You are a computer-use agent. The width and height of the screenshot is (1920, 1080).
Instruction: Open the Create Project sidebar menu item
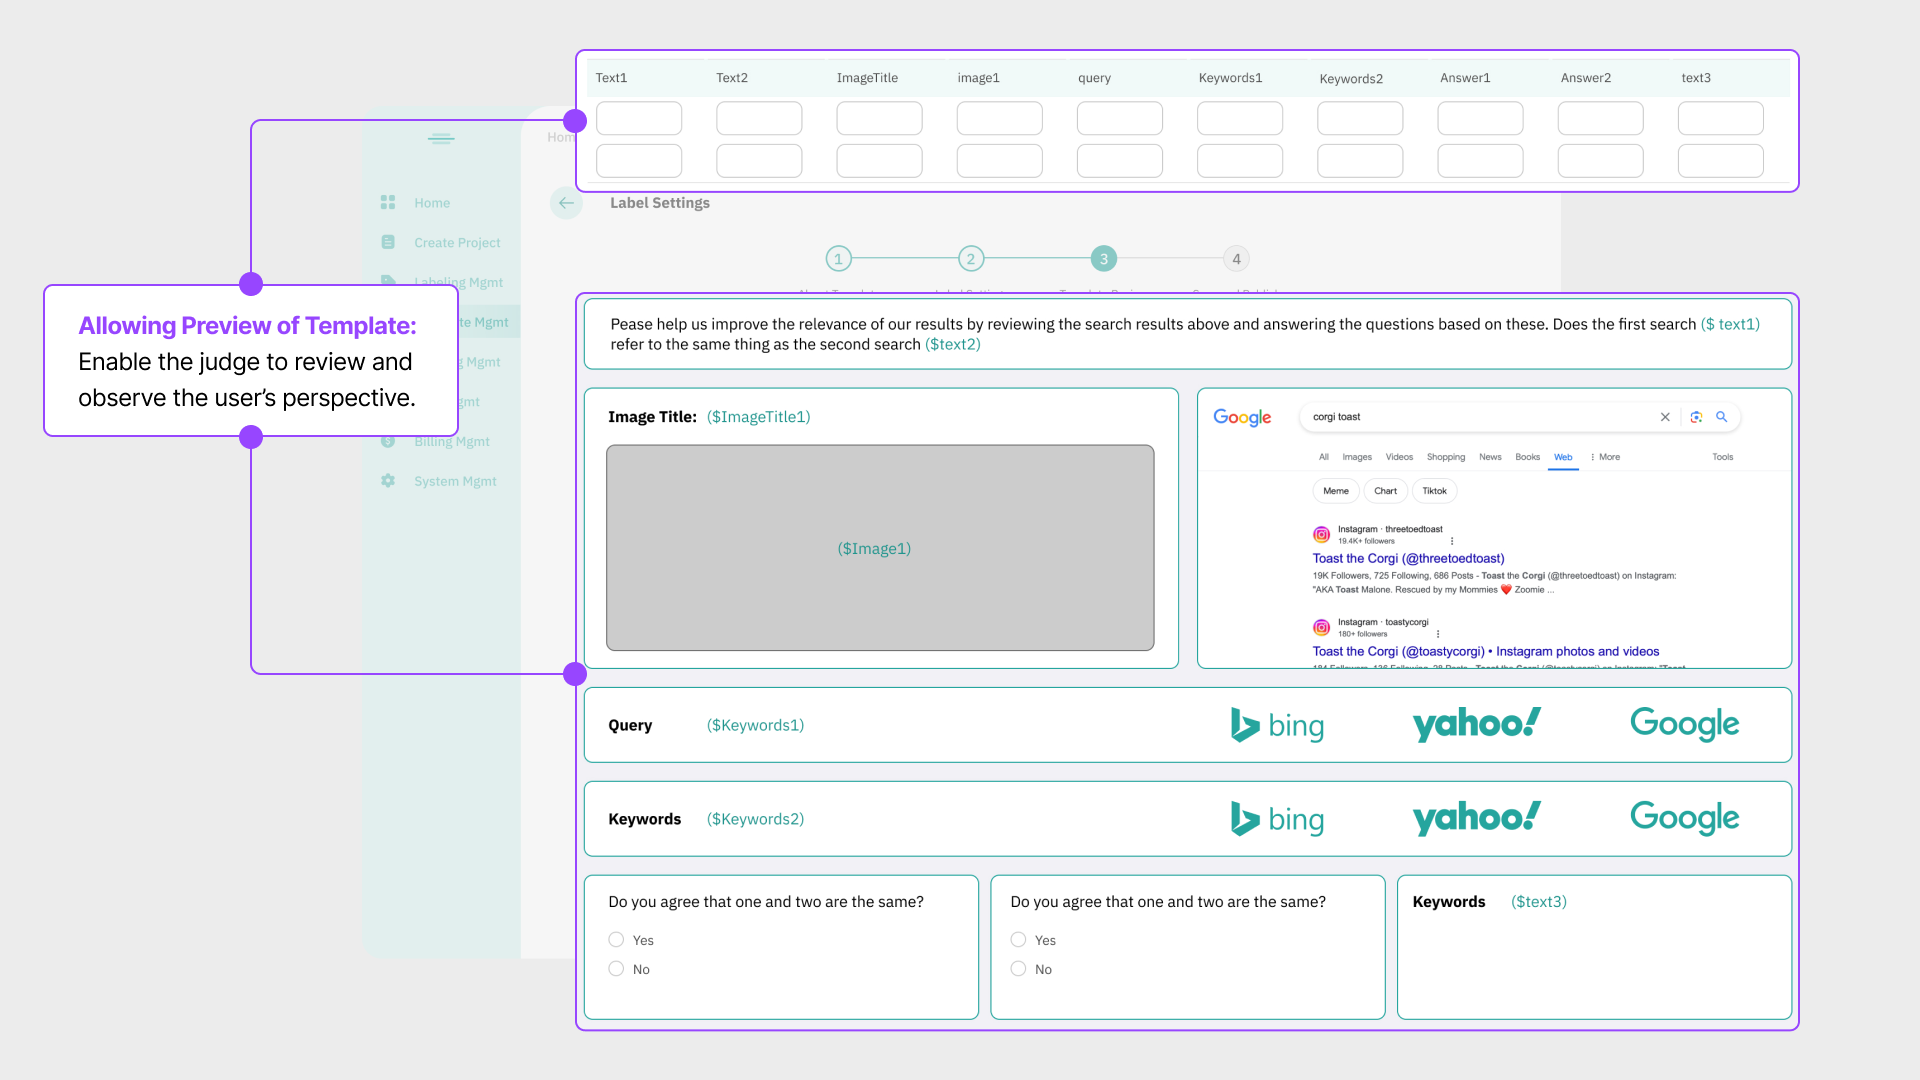pyautogui.click(x=457, y=243)
